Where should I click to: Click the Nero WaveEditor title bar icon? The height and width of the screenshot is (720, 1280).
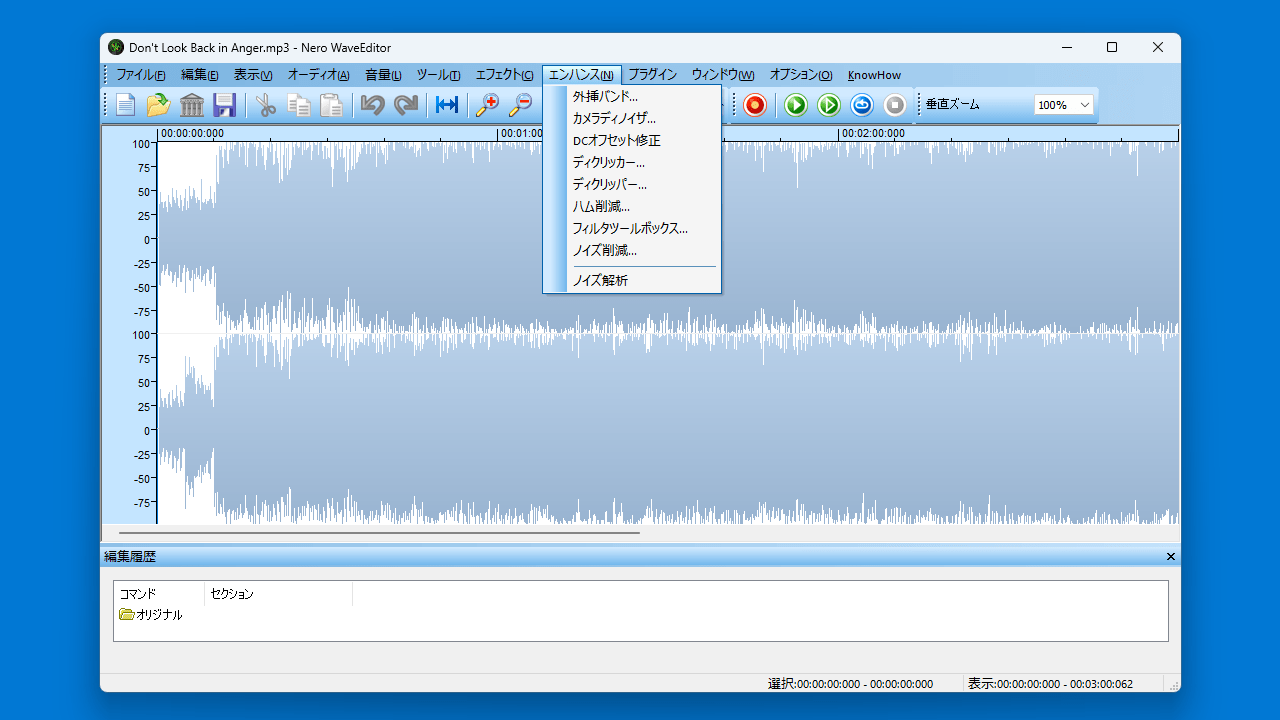click(116, 47)
